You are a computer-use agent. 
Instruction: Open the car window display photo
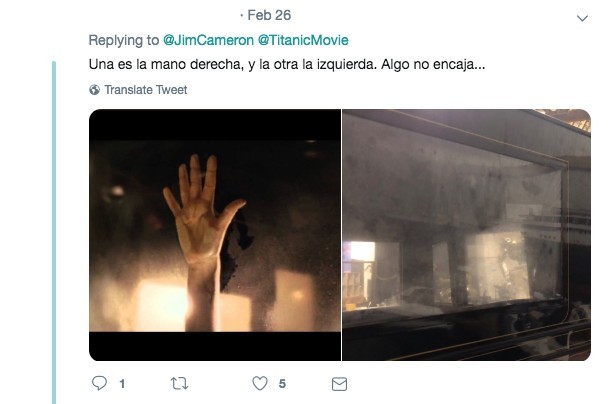click(466, 235)
